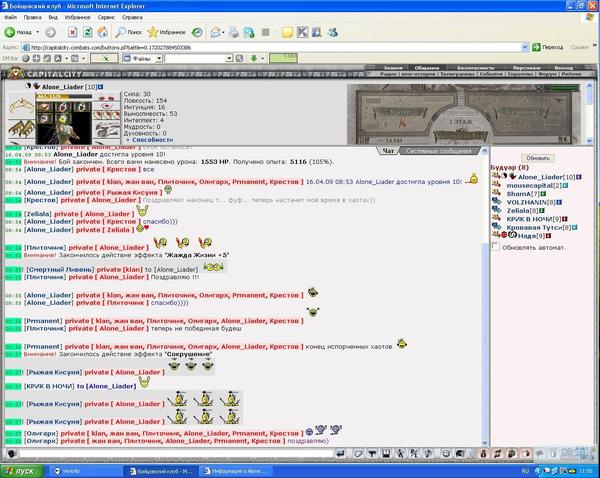Viewport: 600px width, 478px height.
Task: Switch to the Системные сообщения tab
Action: 439,151
